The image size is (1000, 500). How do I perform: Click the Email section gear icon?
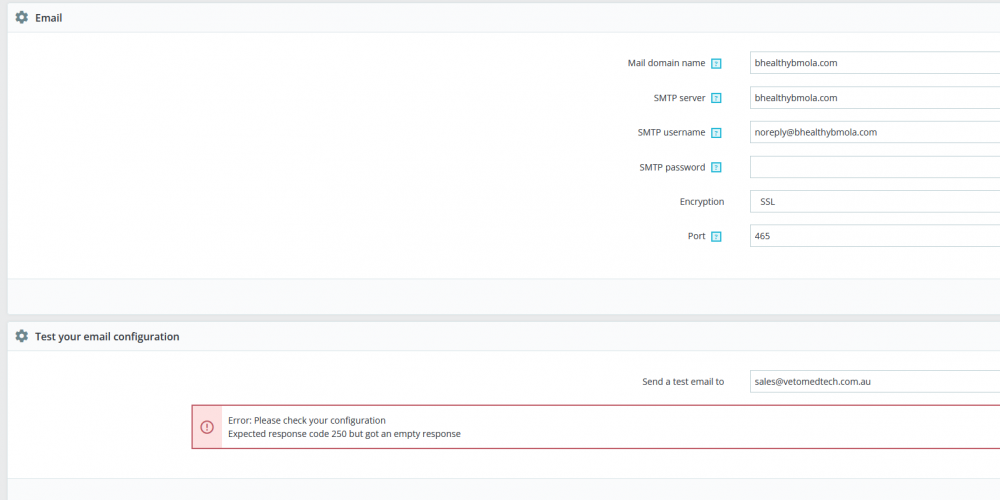click(x=22, y=18)
